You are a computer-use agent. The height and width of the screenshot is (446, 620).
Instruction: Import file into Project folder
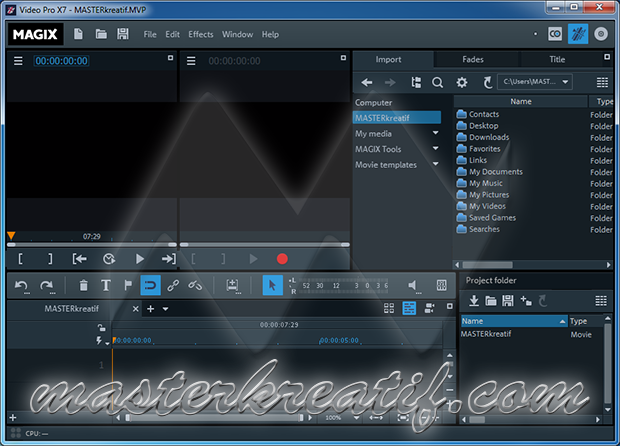[474, 301]
